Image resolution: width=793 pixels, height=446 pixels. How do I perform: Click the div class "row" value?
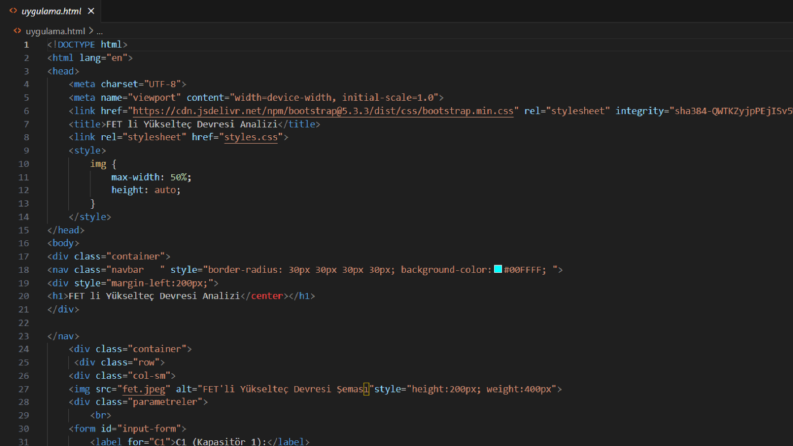[x=146, y=362]
